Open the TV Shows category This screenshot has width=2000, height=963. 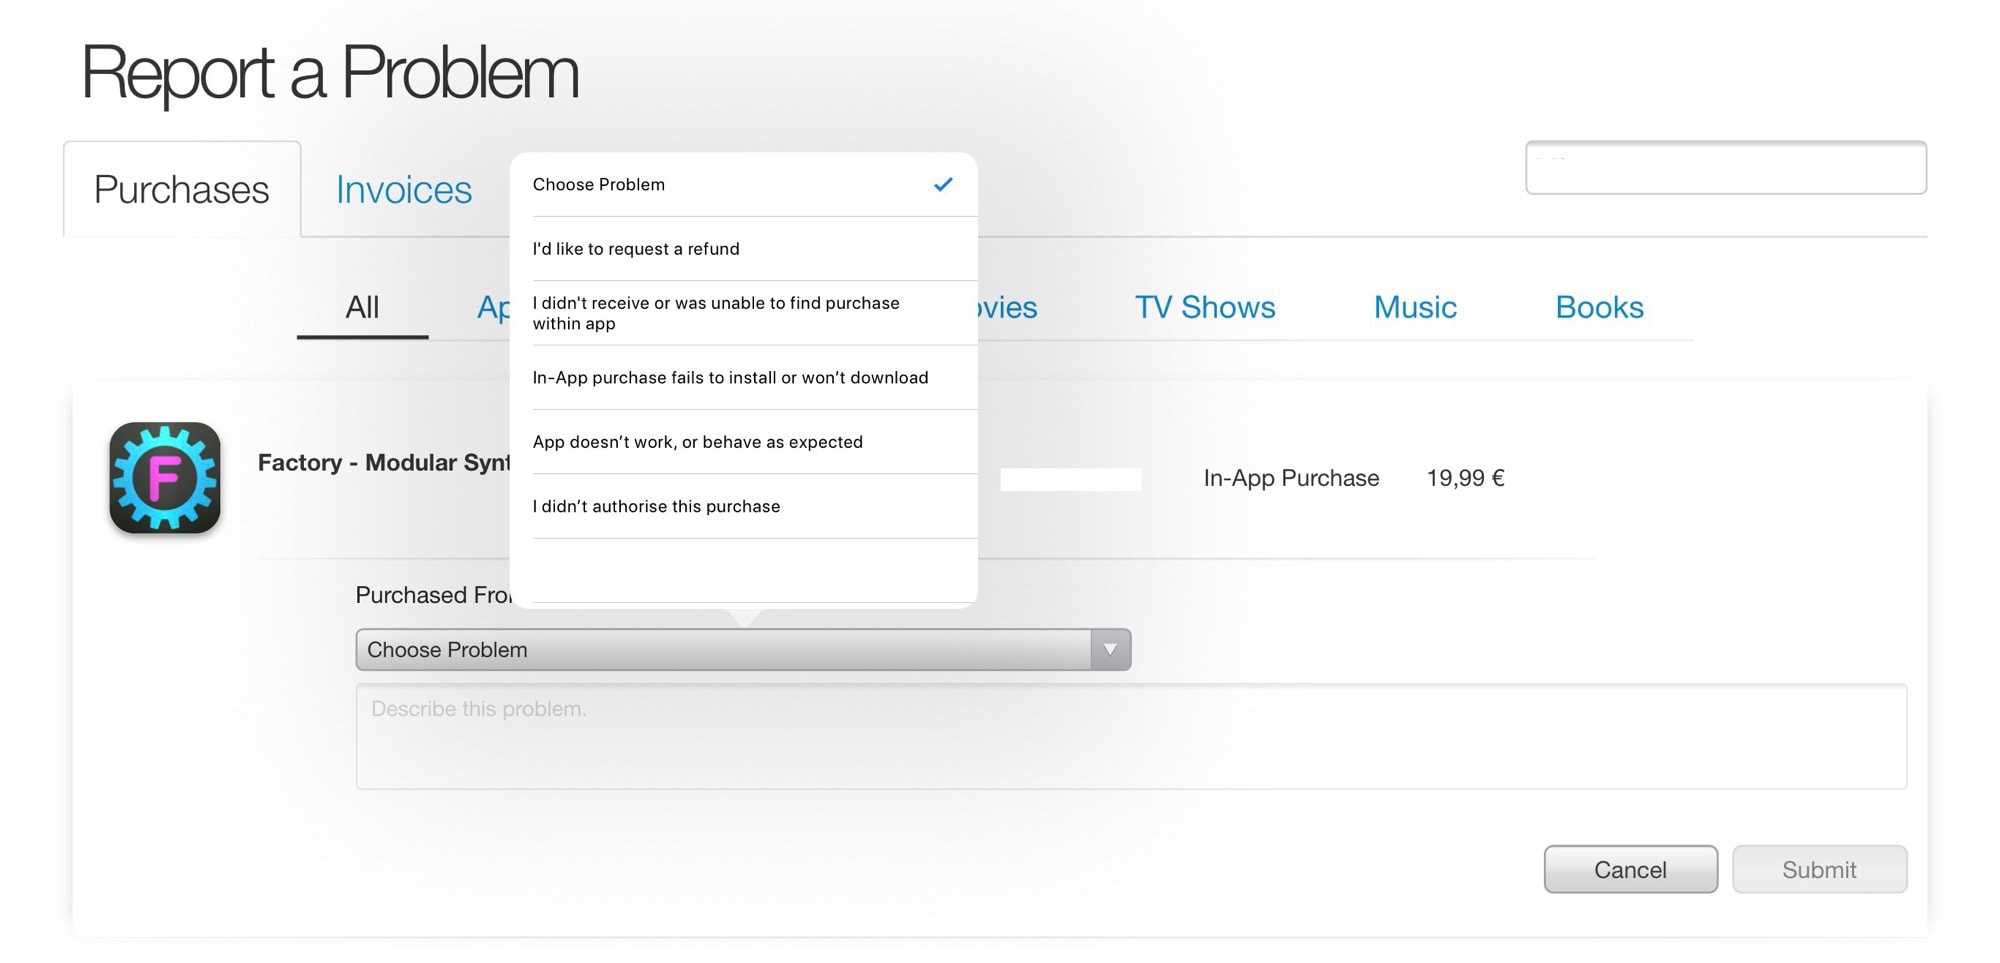(1204, 307)
